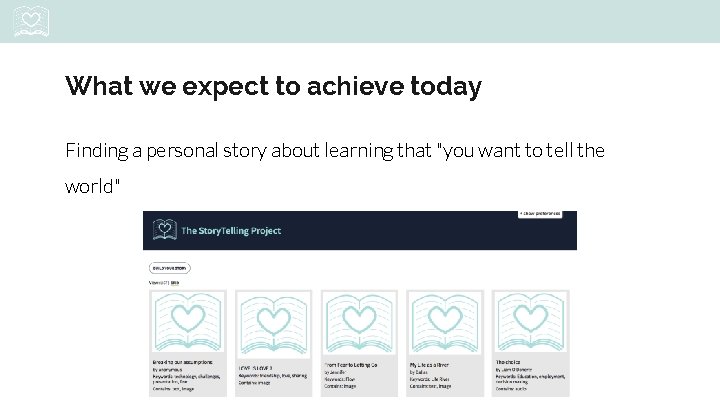Expand the show preferences button
This screenshot has height=405, width=720.
tap(540, 214)
